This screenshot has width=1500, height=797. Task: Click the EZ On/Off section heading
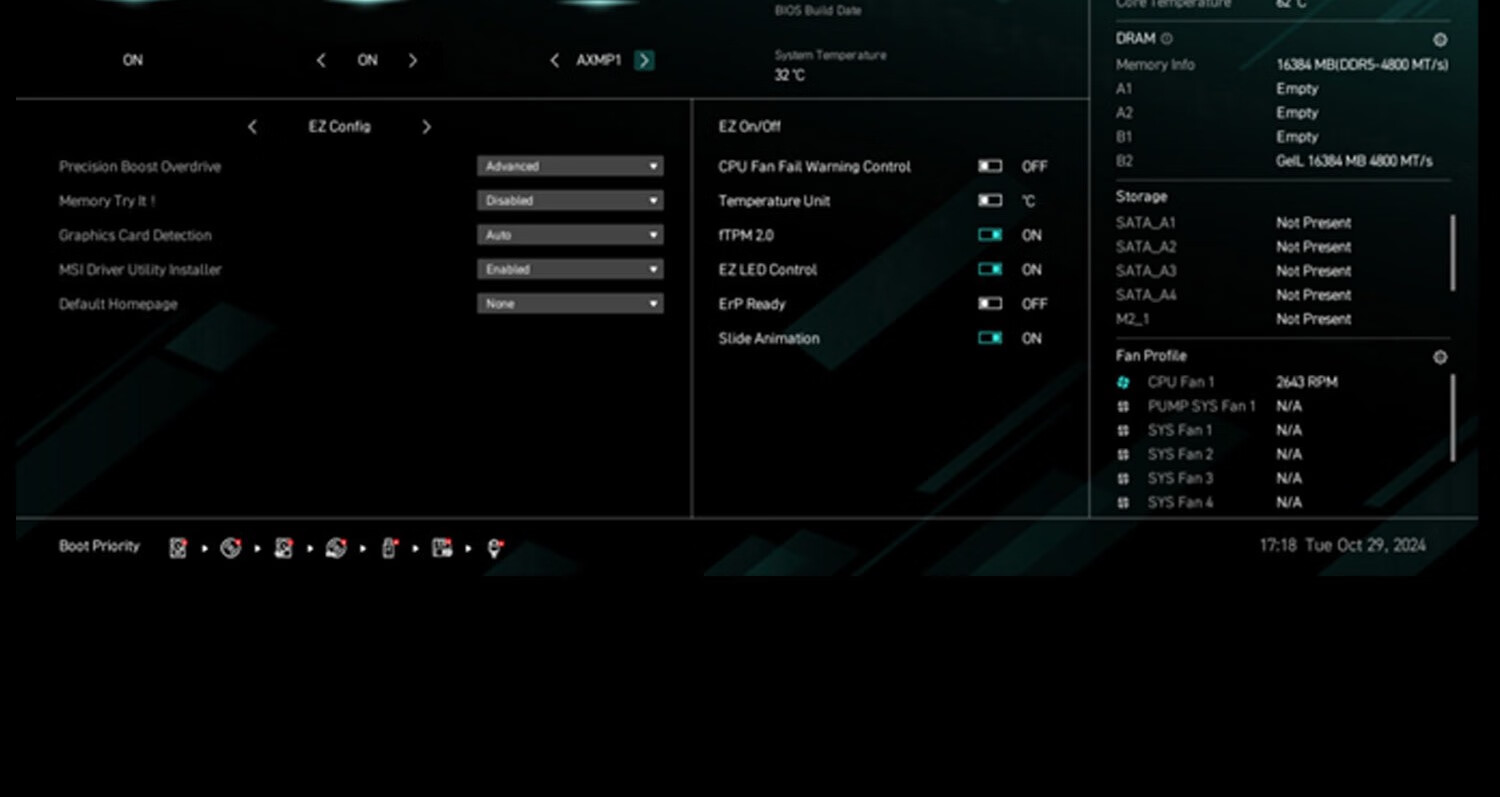tap(749, 127)
